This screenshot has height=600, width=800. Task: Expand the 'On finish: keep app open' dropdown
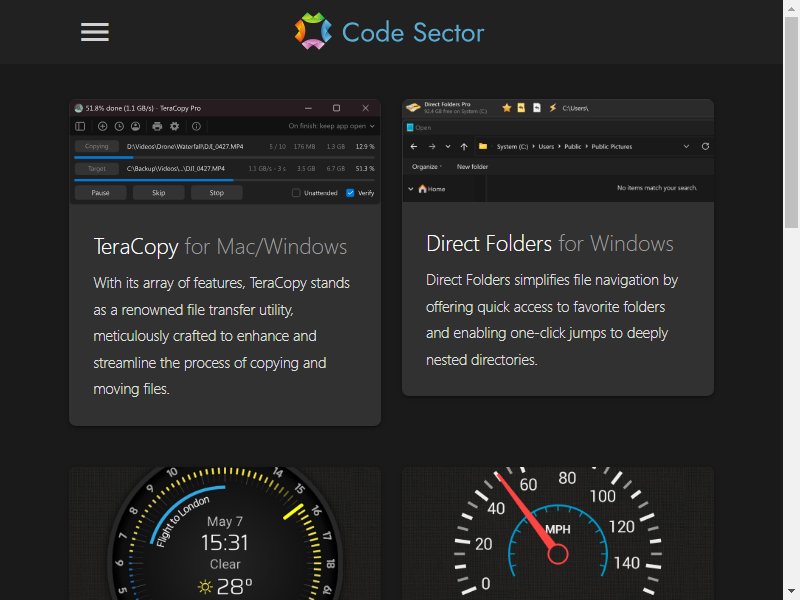pos(332,126)
